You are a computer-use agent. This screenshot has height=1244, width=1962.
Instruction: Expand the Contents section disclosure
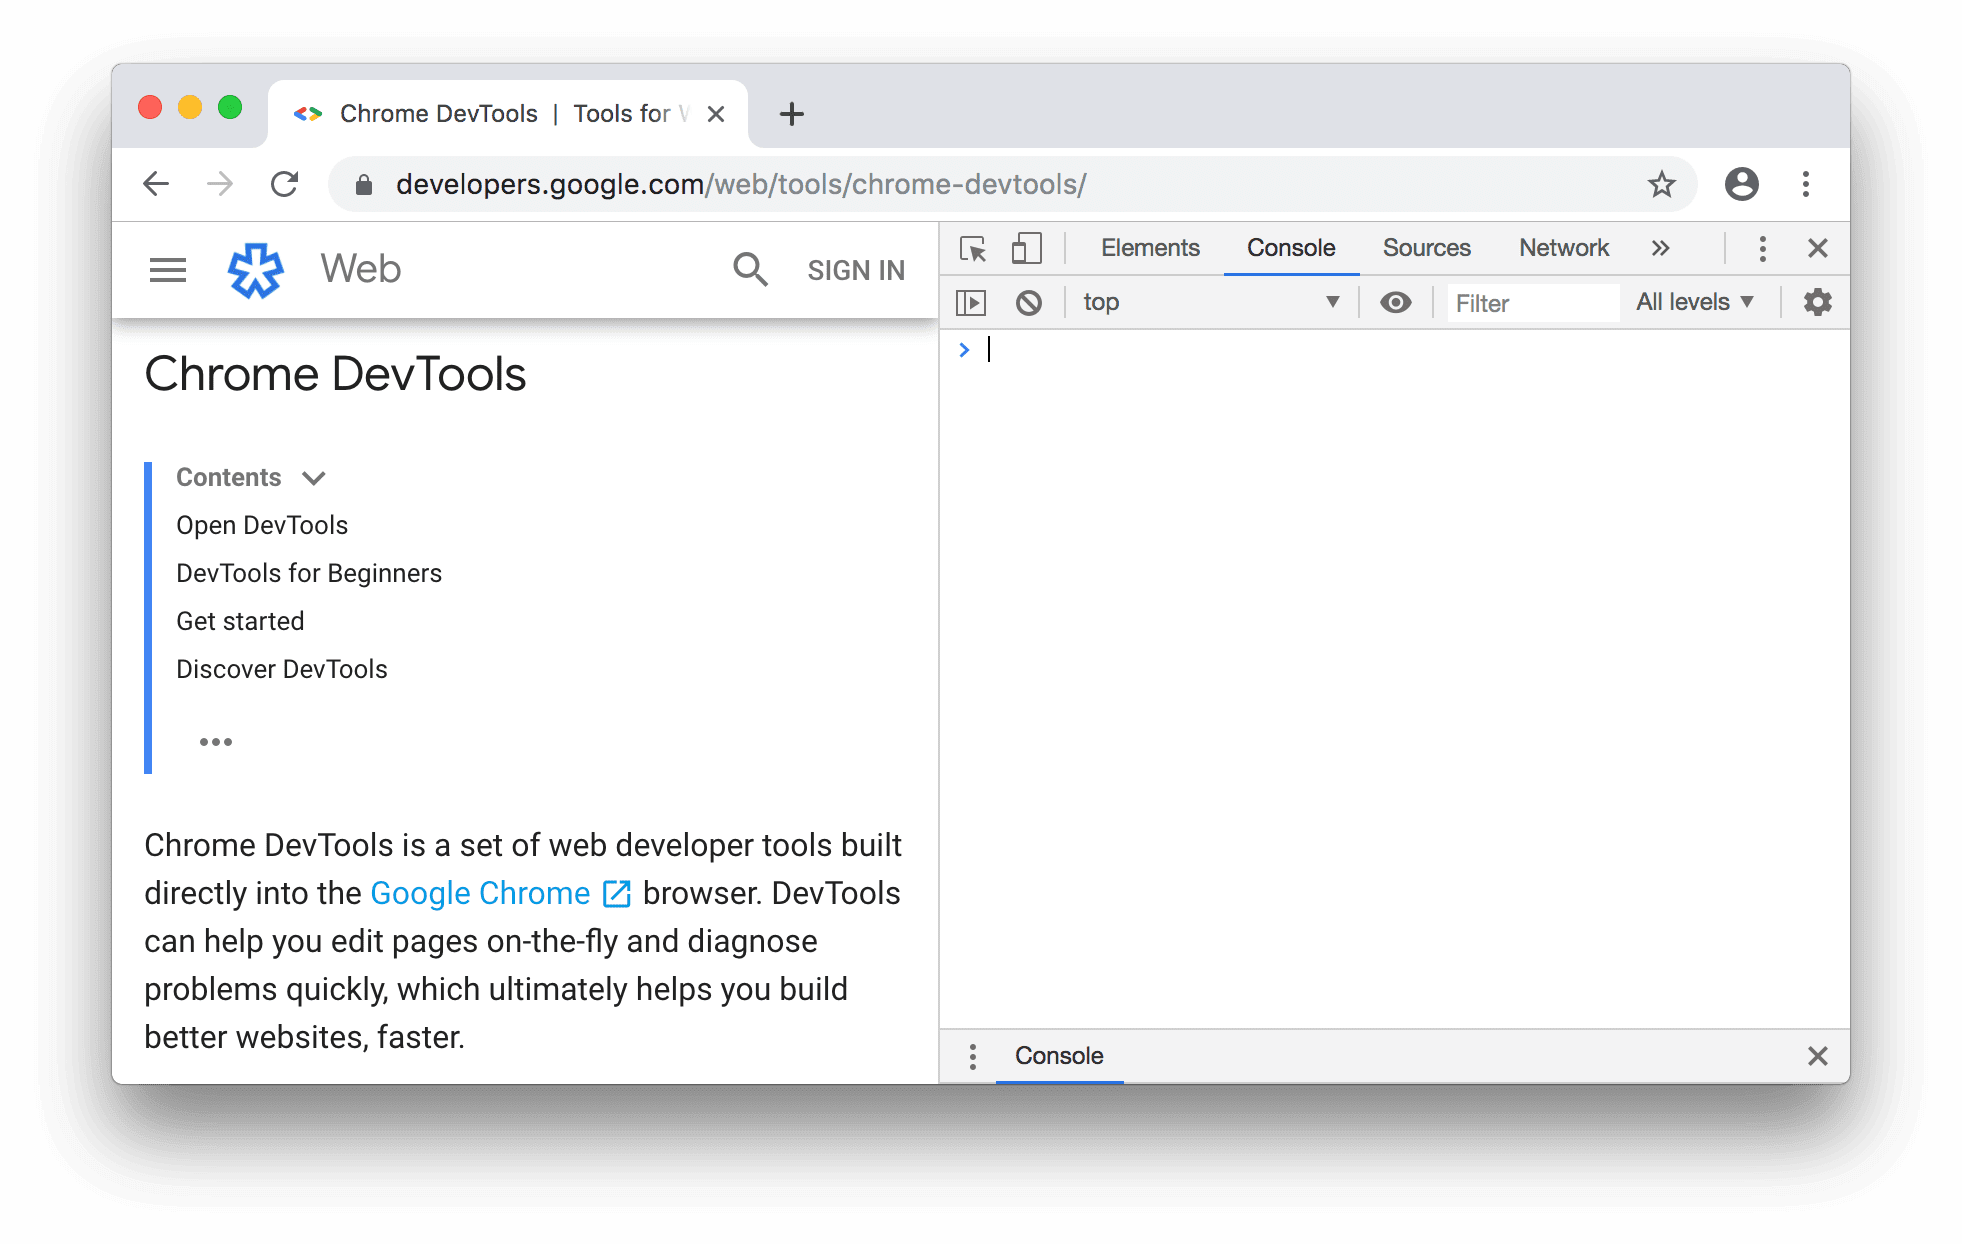(316, 476)
